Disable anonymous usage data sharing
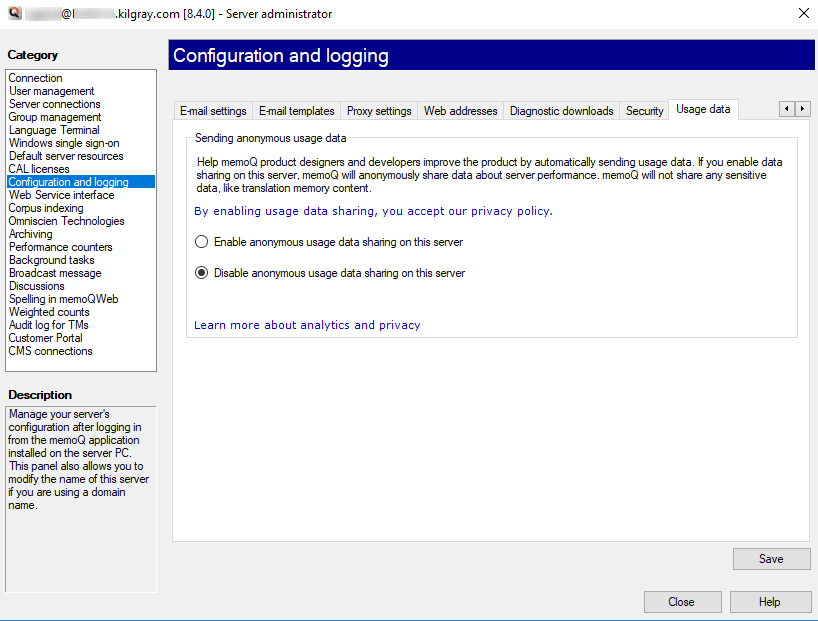818x621 pixels. tap(201, 272)
